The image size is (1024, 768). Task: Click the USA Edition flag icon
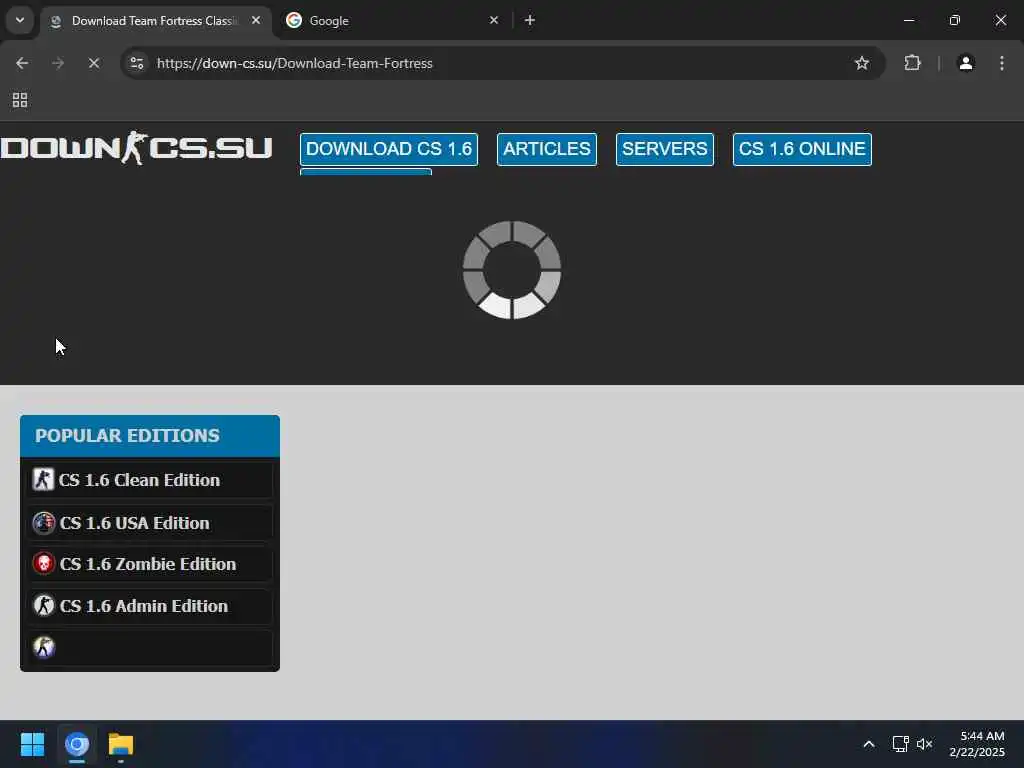tap(44, 523)
